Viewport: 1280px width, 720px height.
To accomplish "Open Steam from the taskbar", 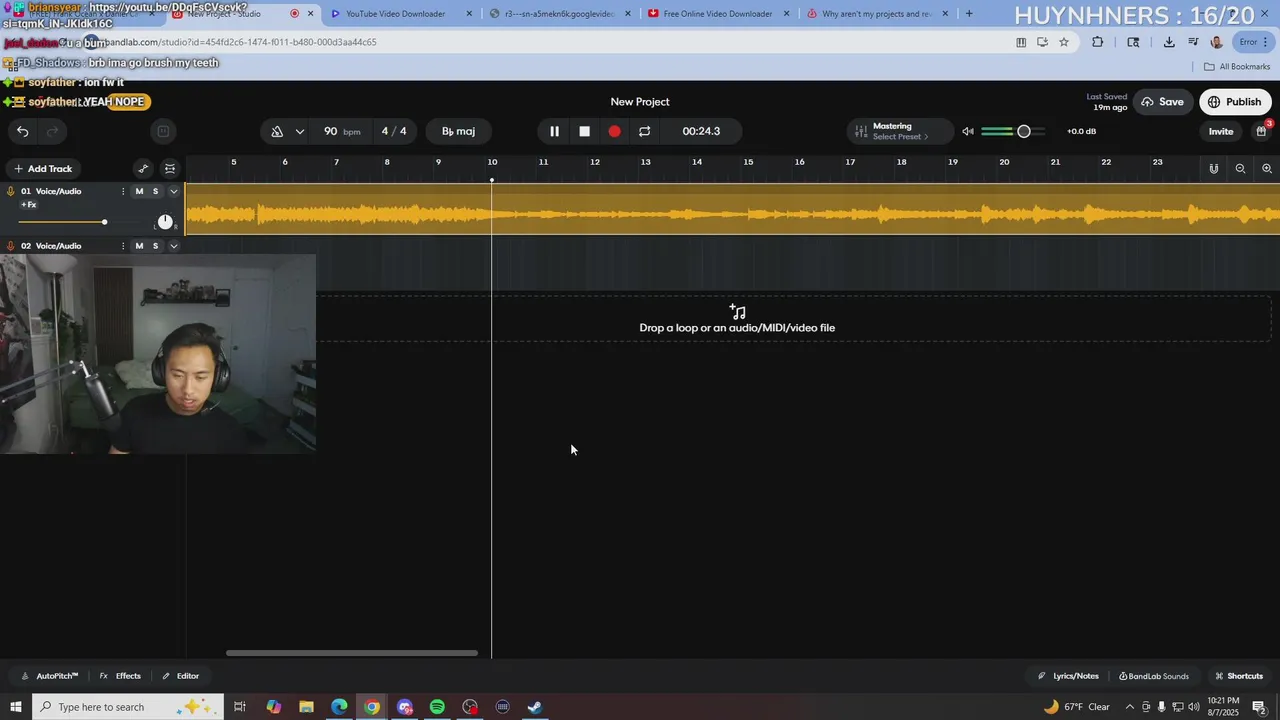I will 535,707.
